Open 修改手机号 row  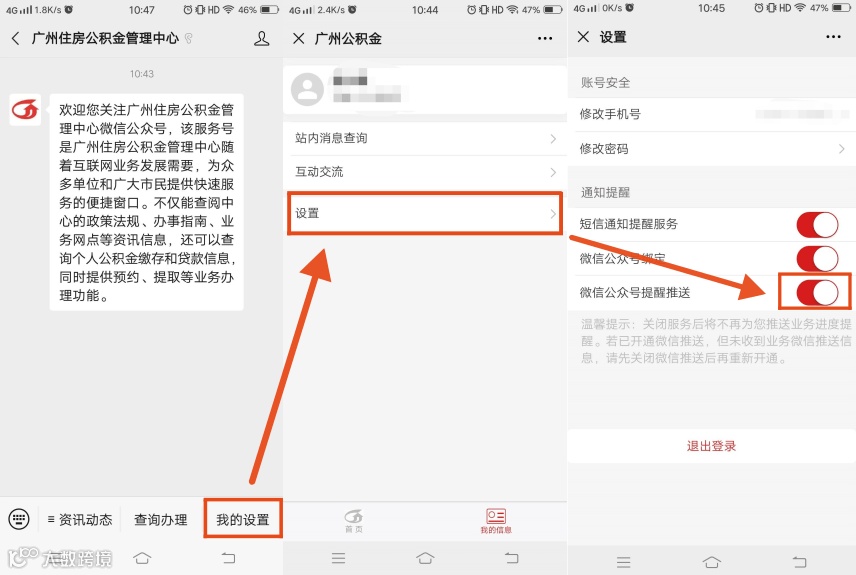(712, 114)
